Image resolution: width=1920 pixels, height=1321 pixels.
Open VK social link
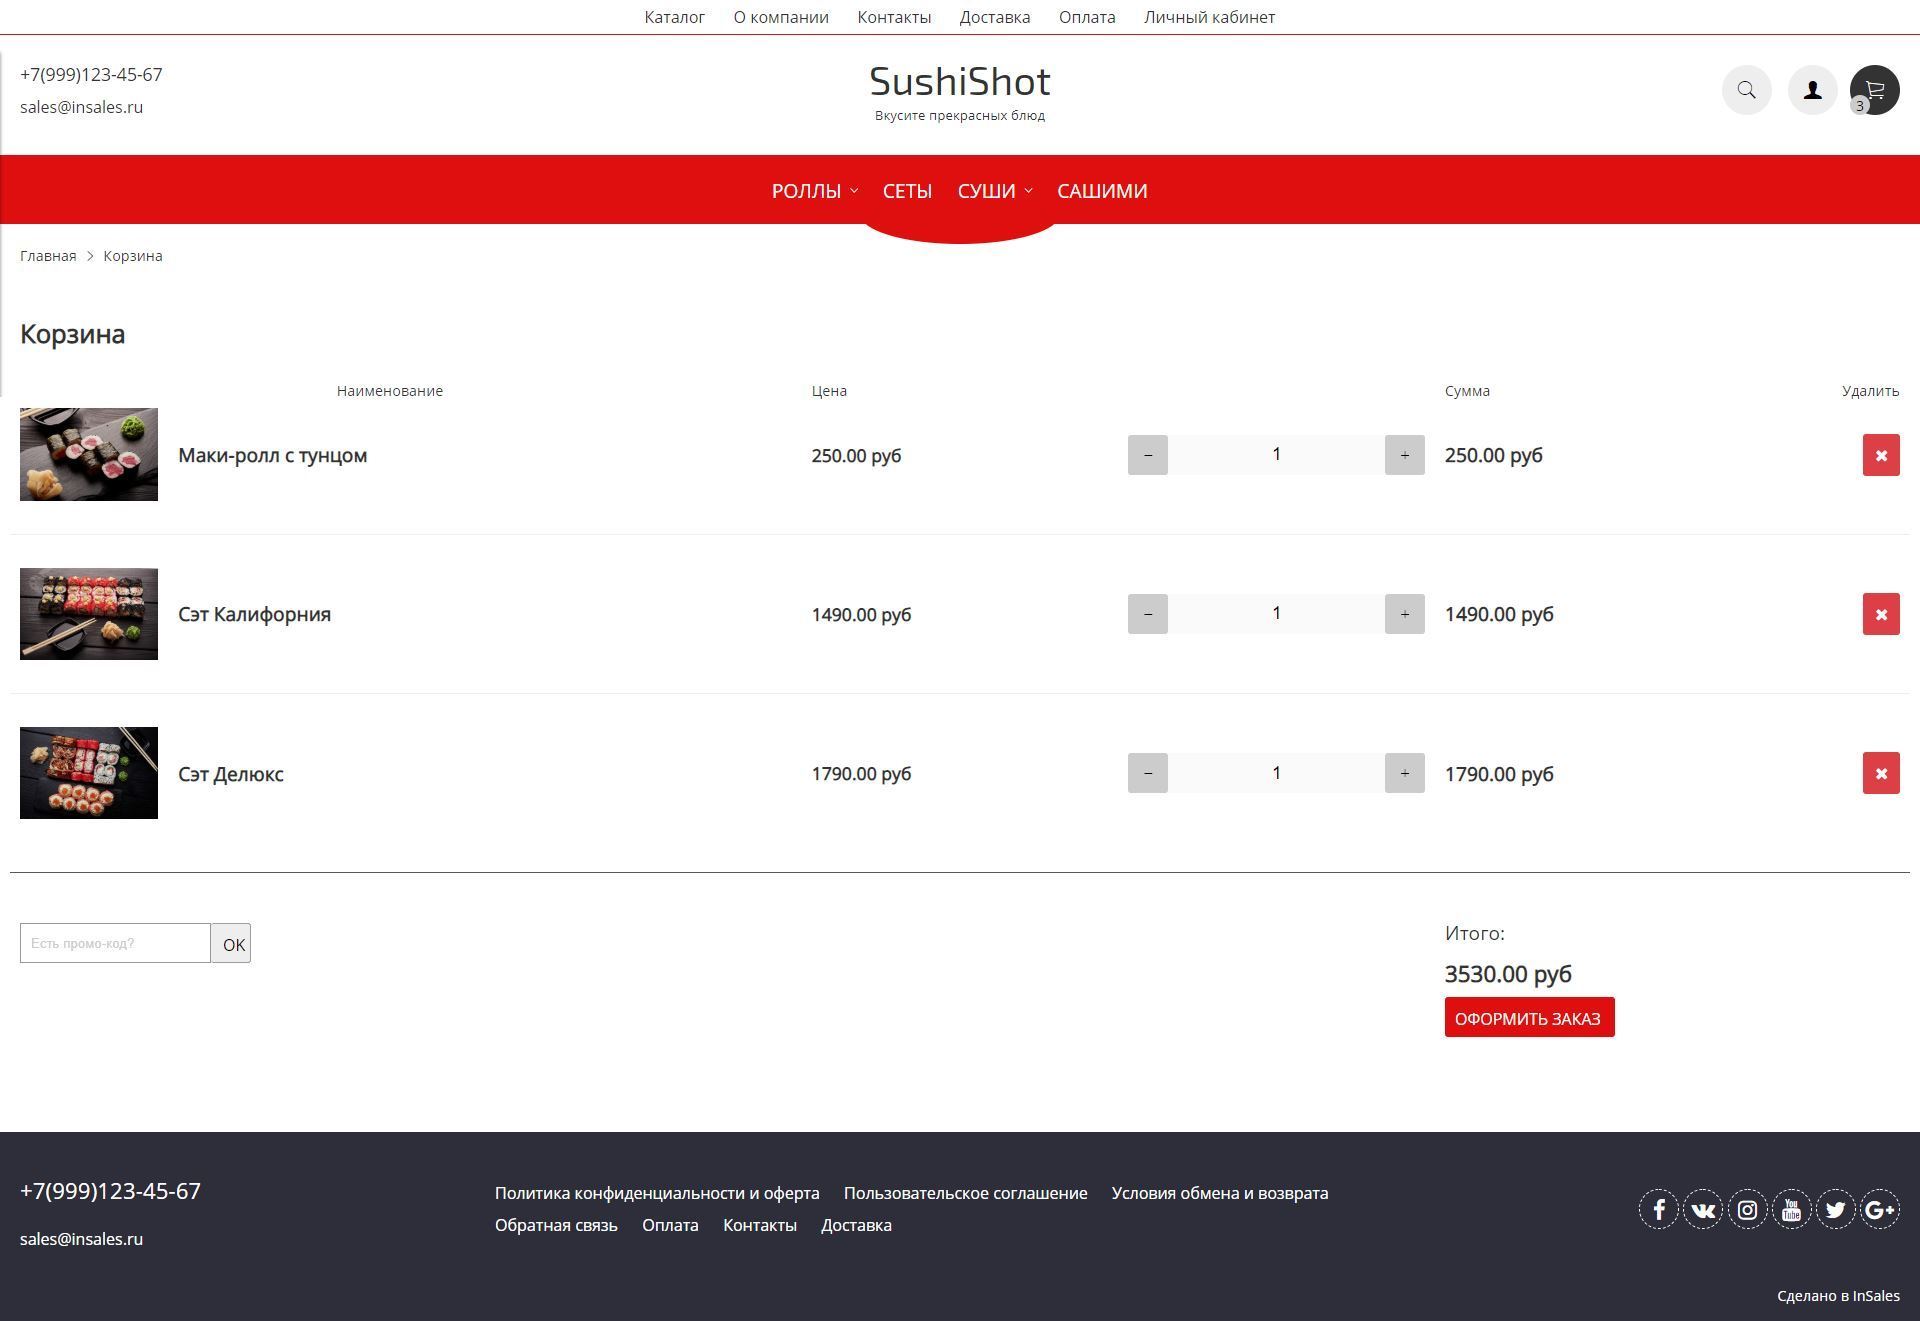coord(1703,1210)
